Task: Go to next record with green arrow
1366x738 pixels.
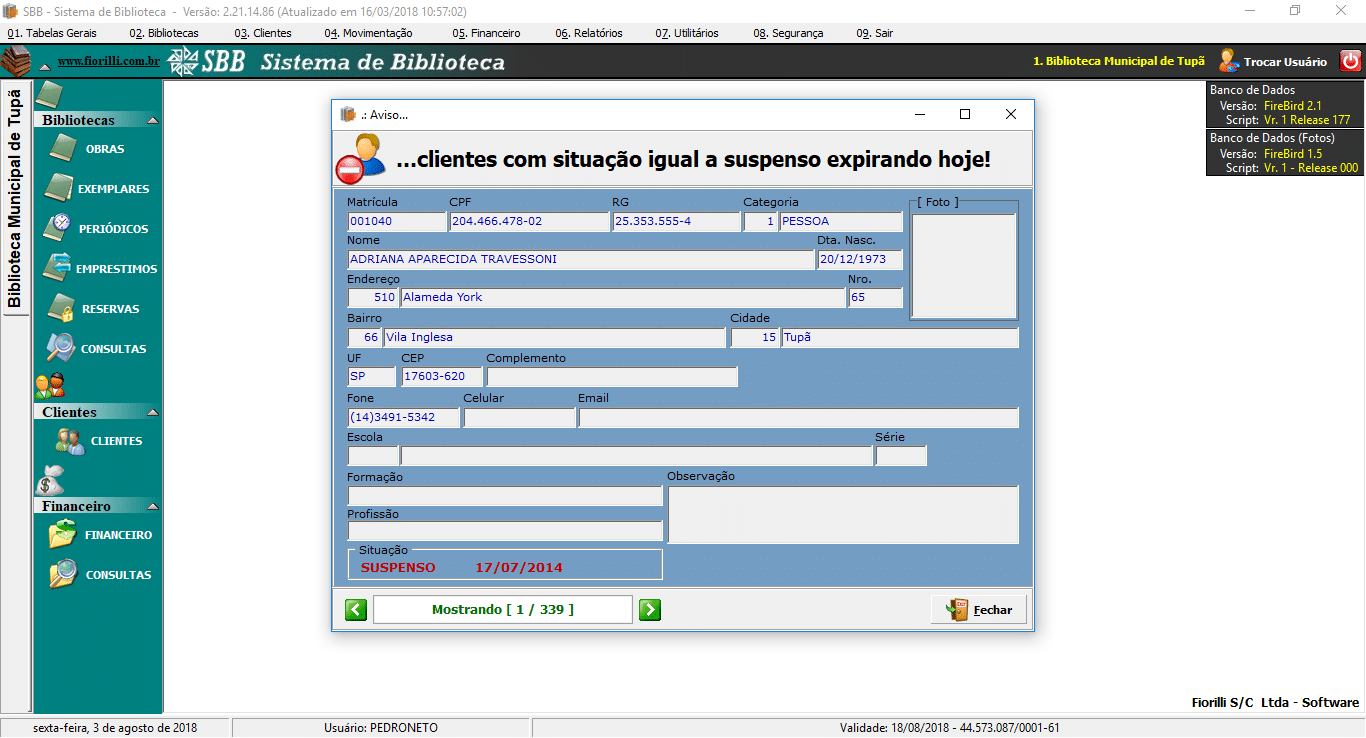Action: 649,609
